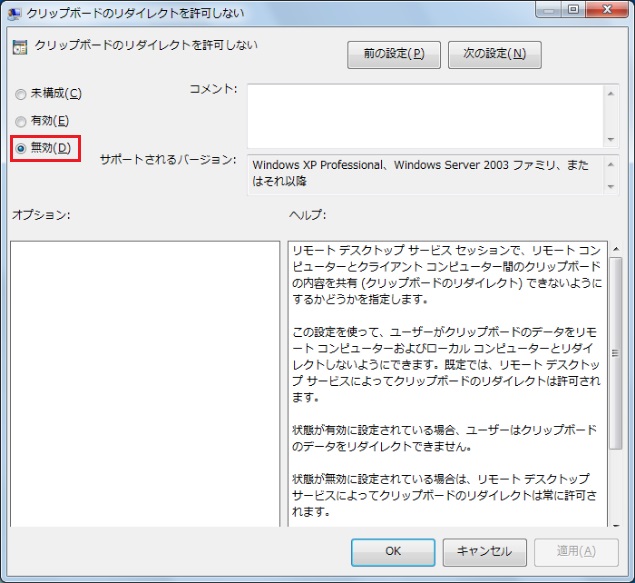Click help pane scroll up arrow
This screenshot has height=583, width=635.
coord(616,249)
